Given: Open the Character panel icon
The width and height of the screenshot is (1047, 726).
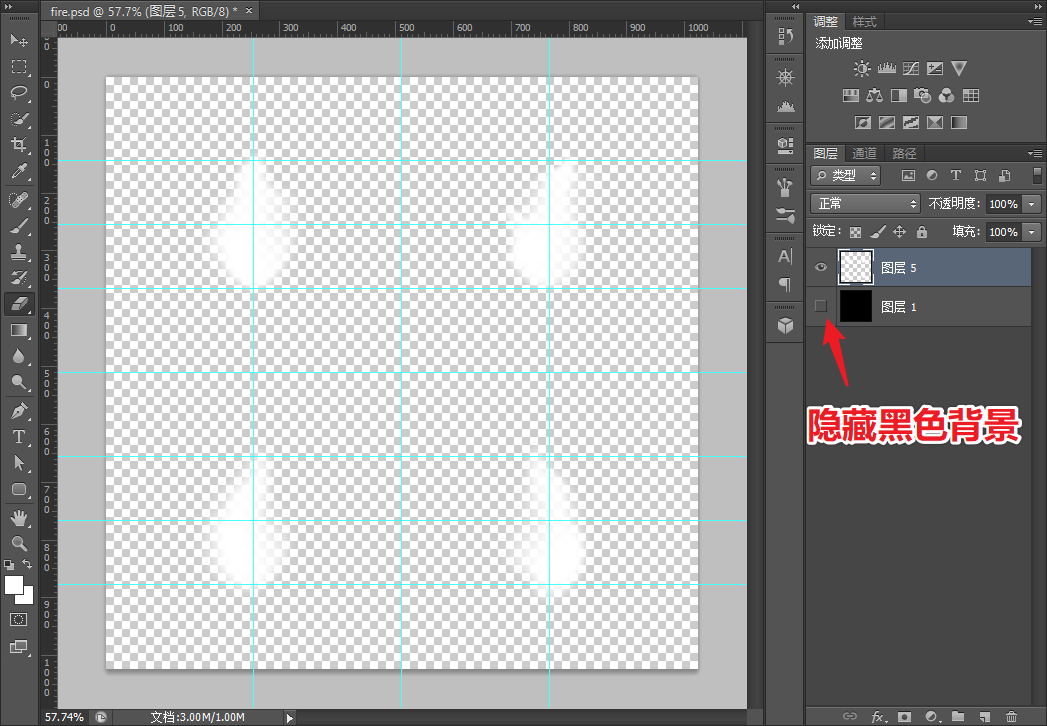Looking at the screenshot, I should tap(785, 256).
